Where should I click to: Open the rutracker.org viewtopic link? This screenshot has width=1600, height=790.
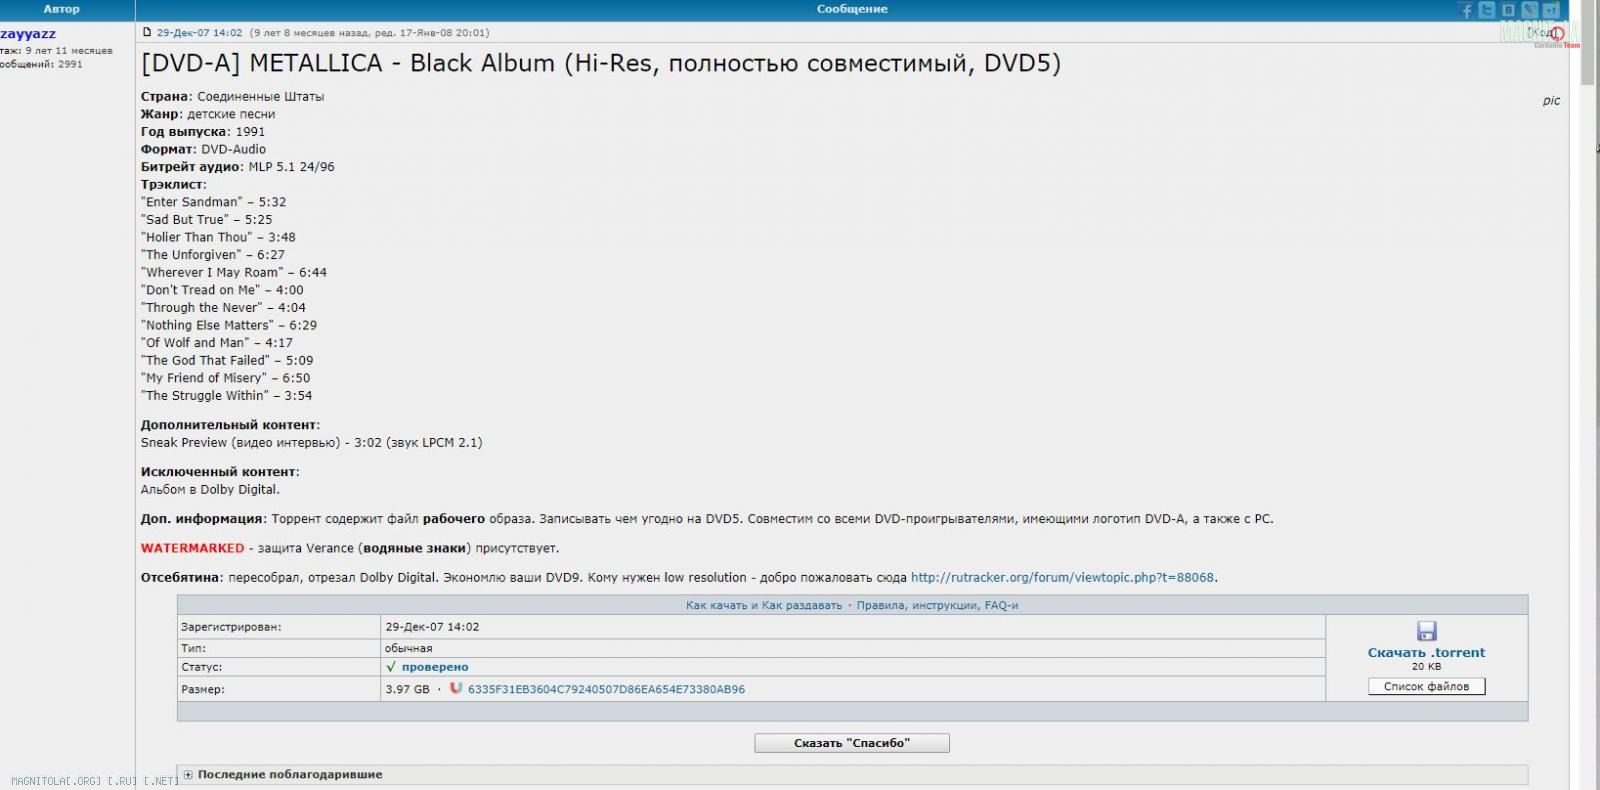(x=1062, y=577)
